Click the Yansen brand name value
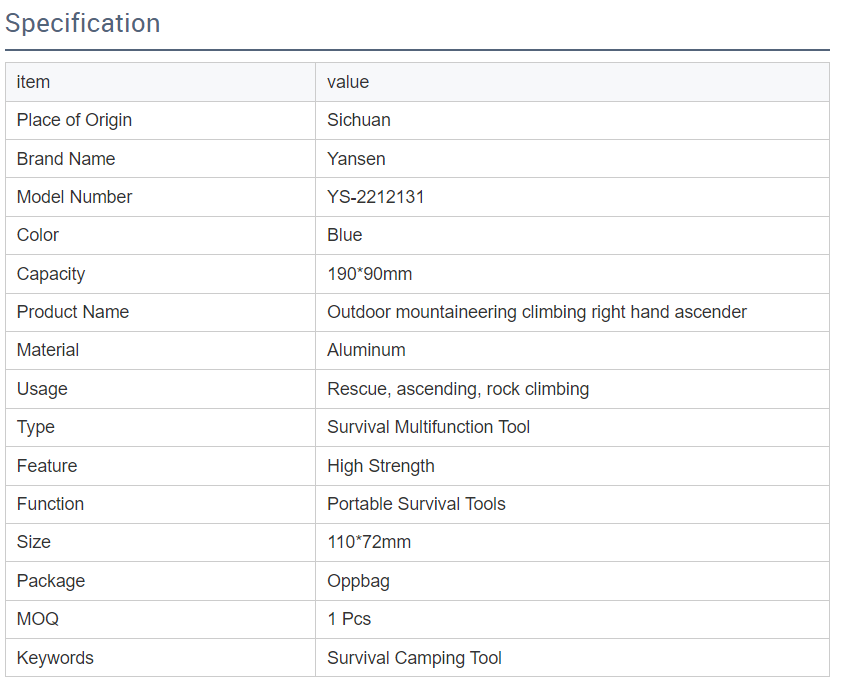The height and width of the screenshot is (692, 845). pos(356,159)
